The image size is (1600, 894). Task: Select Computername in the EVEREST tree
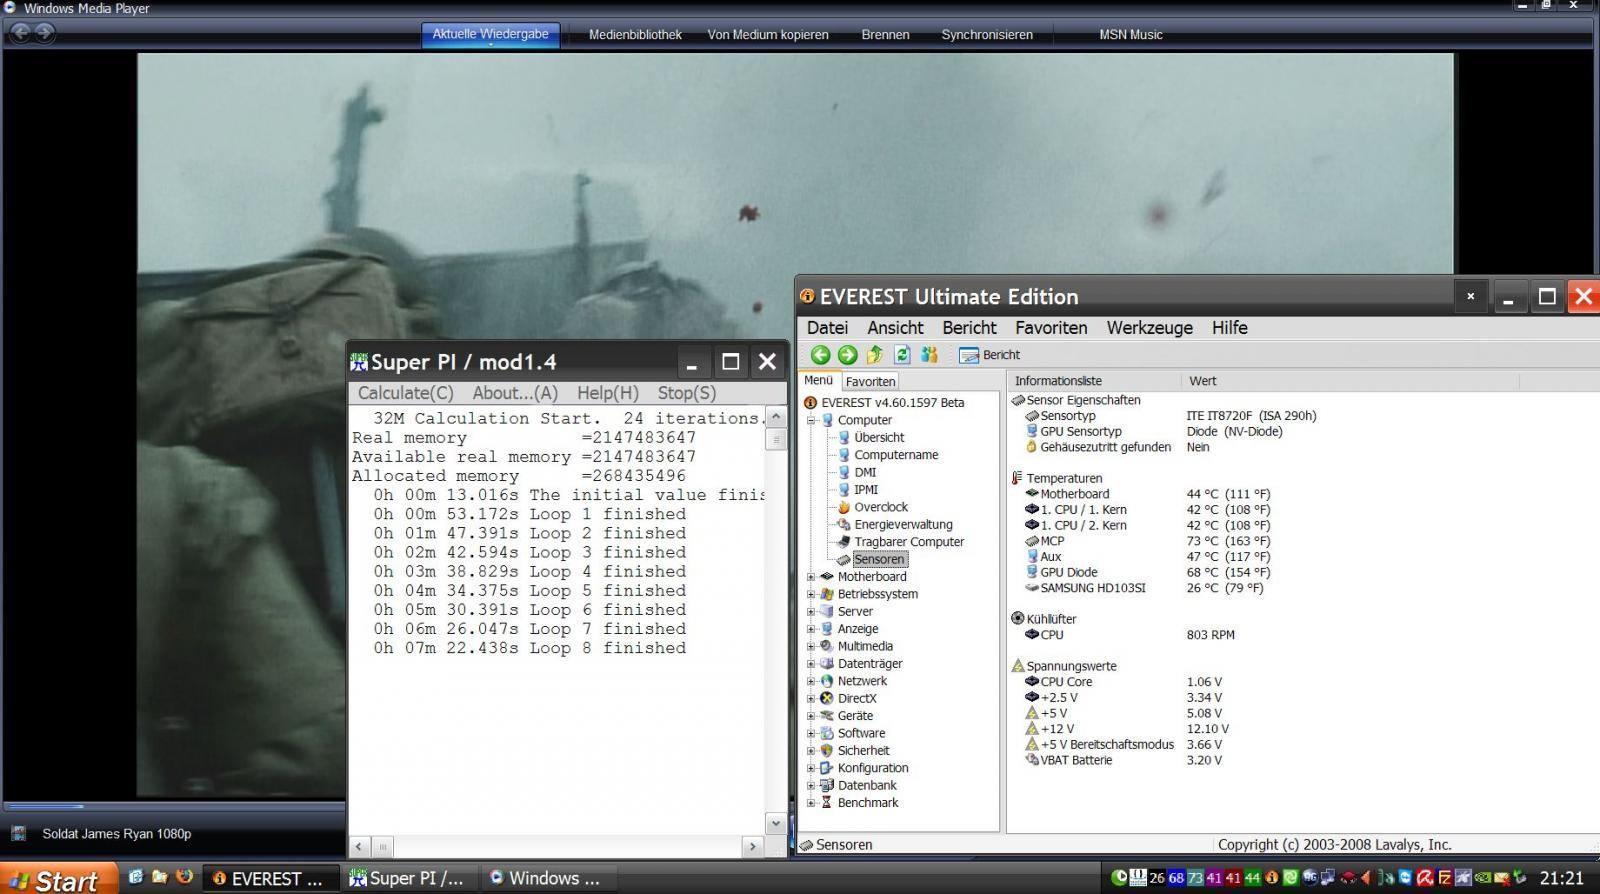888,455
